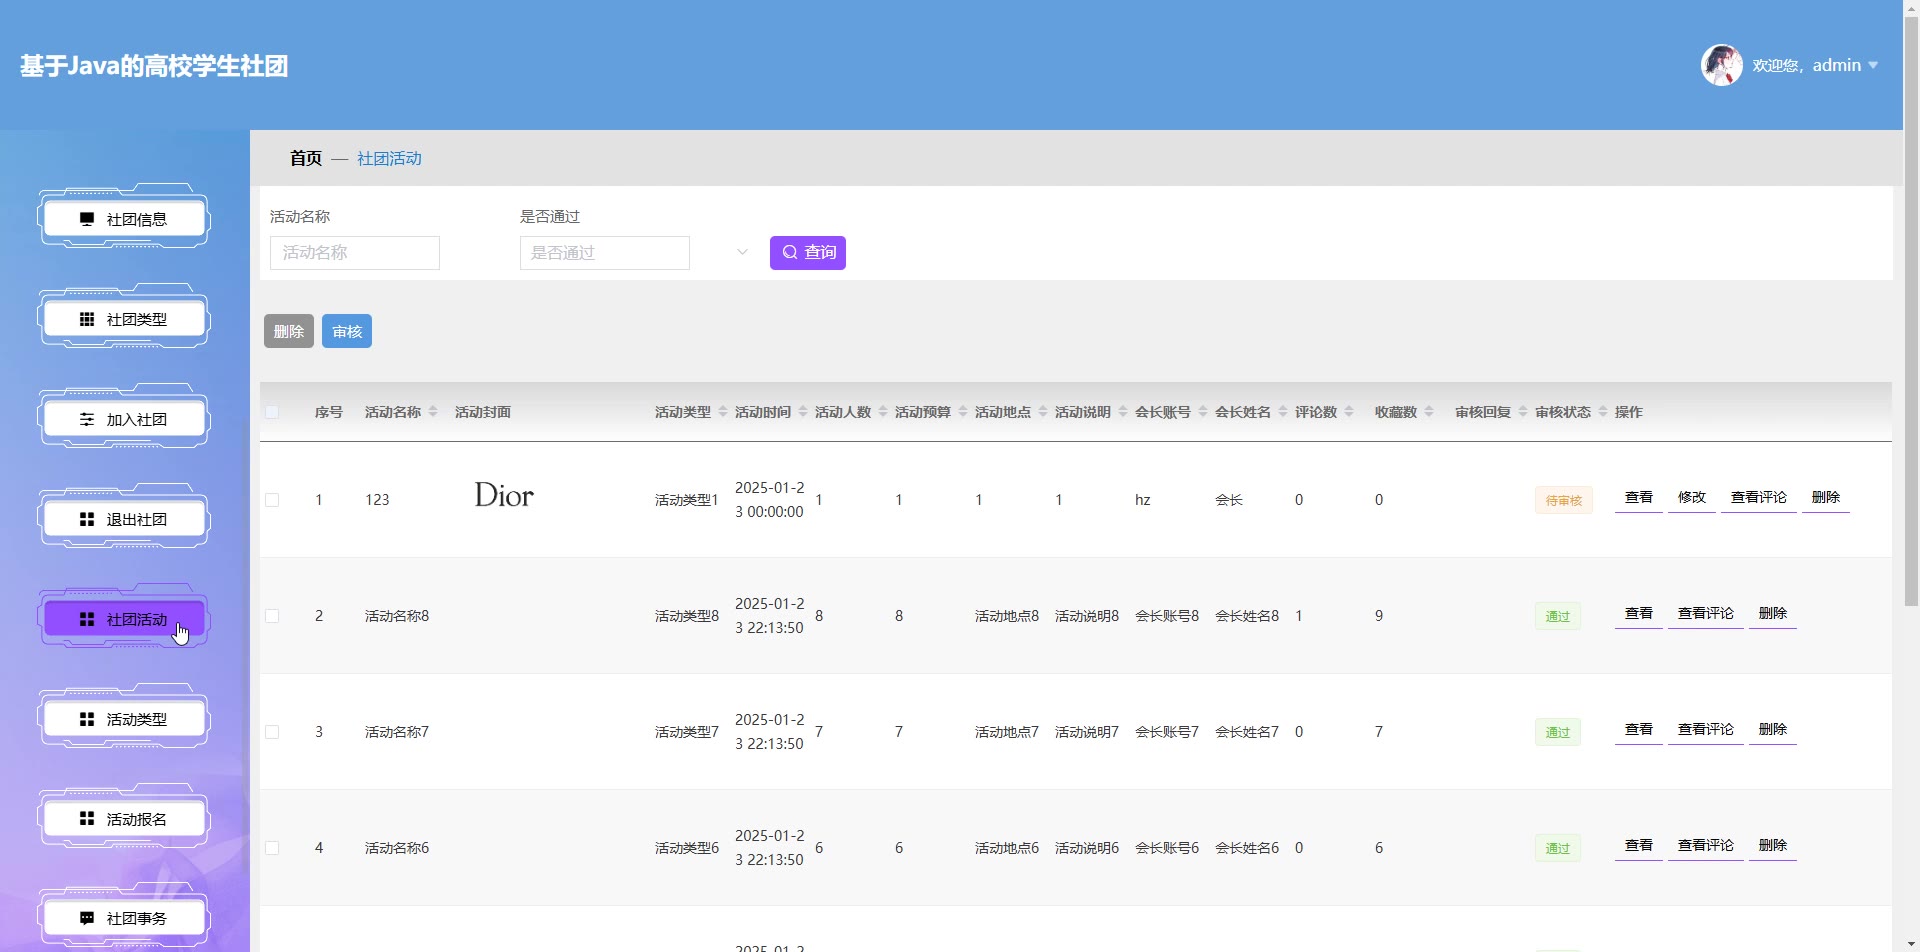The height and width of the screenshot is (952, 1920).
Task: Click the squares icon beside 退出社团
Action: (87, 519)
